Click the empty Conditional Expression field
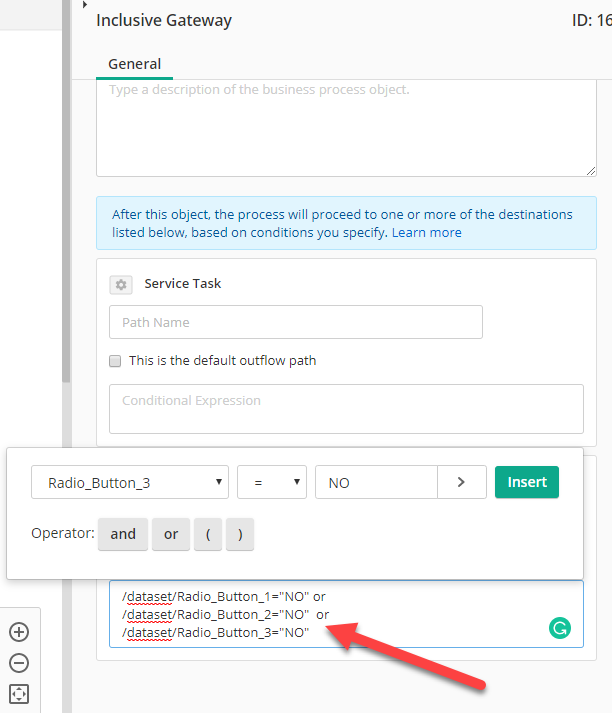Viewport: 612px width, 713px height. (346, 409)
